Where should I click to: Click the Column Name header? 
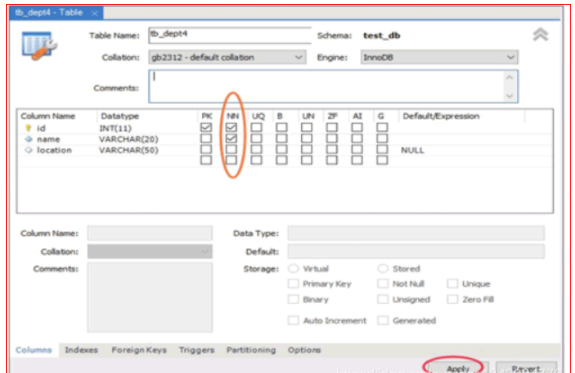(x=48, y=116)
